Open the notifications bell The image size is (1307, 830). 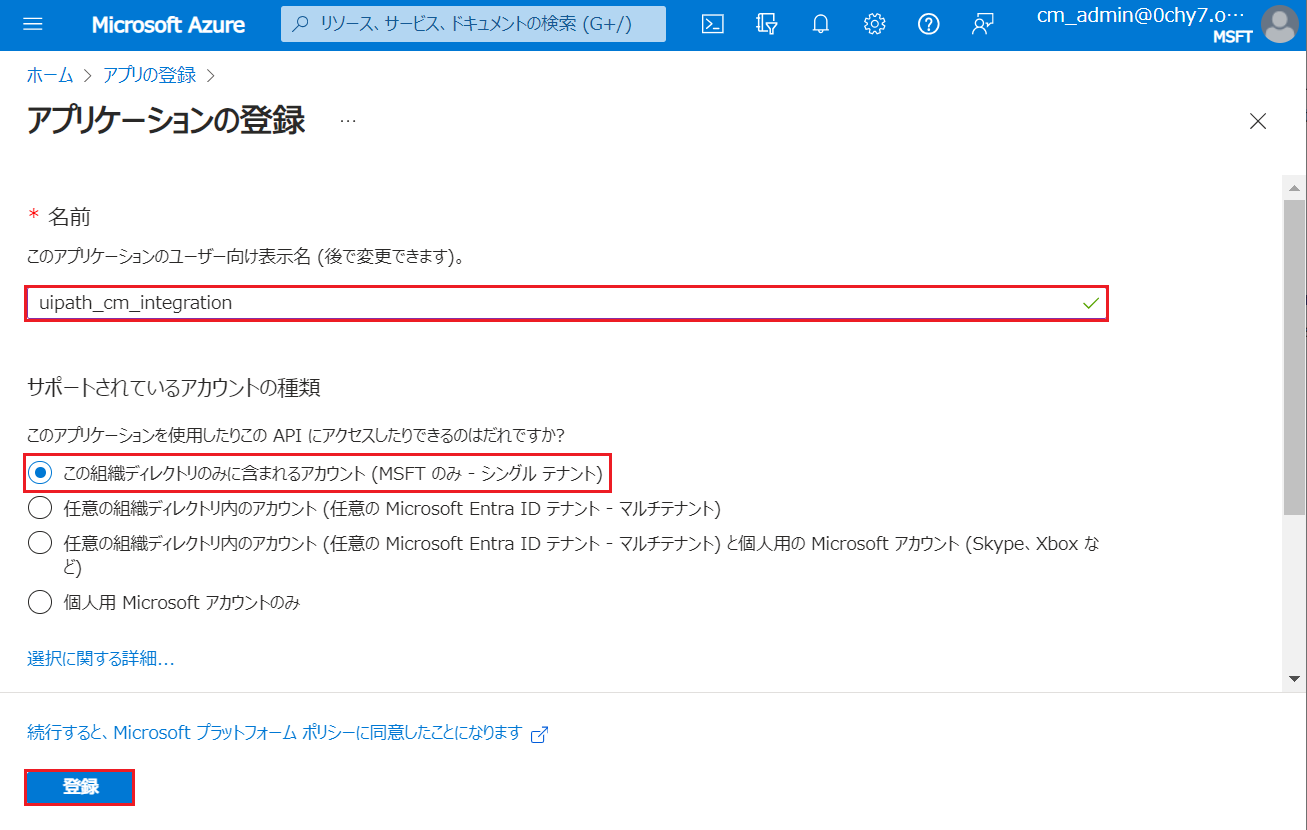821,24
